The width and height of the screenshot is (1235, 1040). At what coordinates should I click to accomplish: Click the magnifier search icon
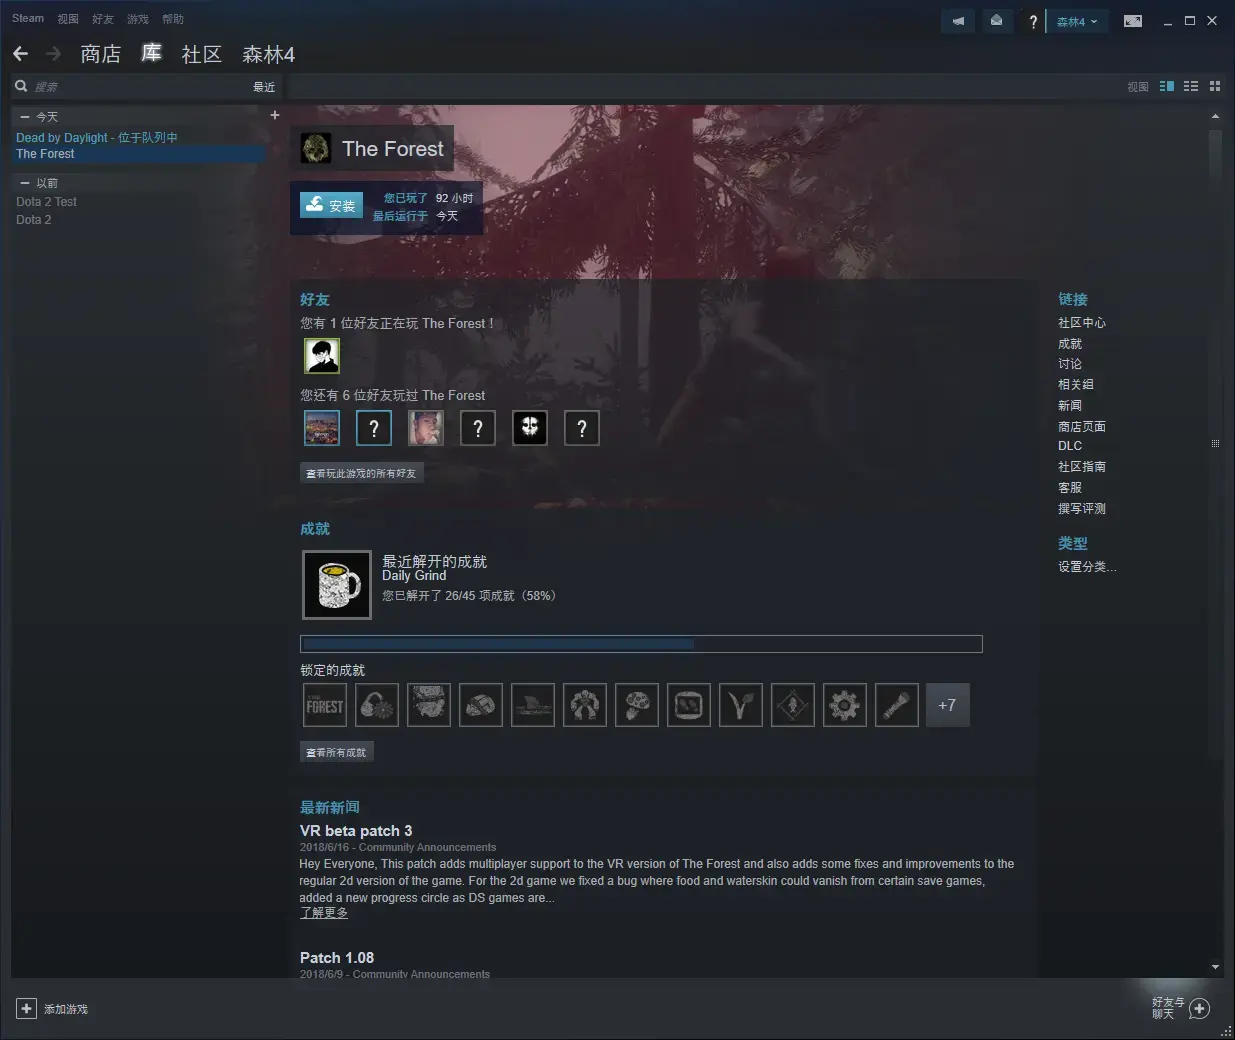coord(21,86)
